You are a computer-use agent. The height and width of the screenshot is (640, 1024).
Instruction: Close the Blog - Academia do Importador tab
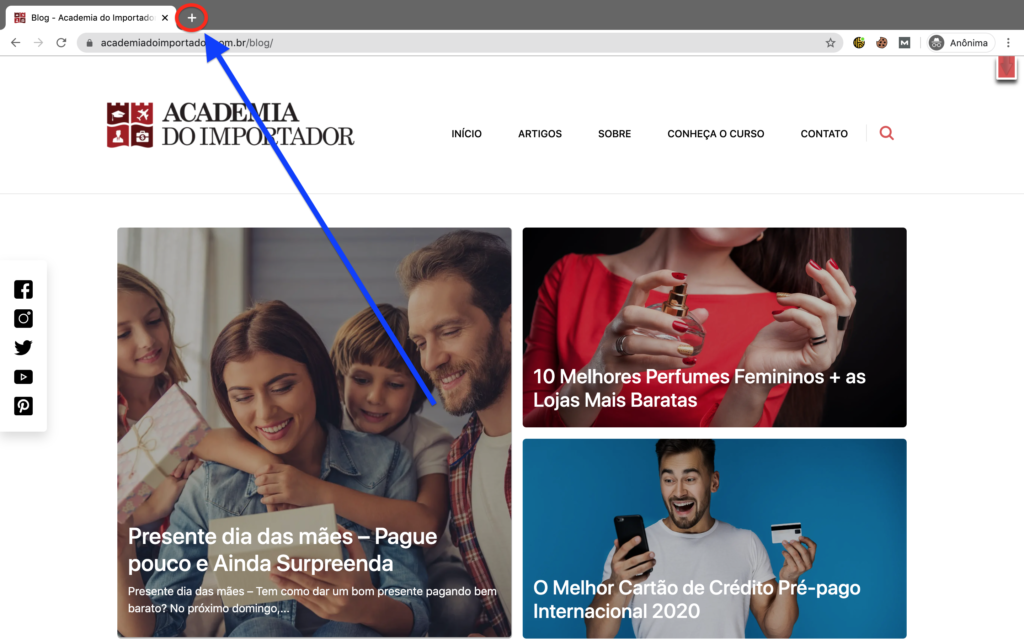(165, 18)
